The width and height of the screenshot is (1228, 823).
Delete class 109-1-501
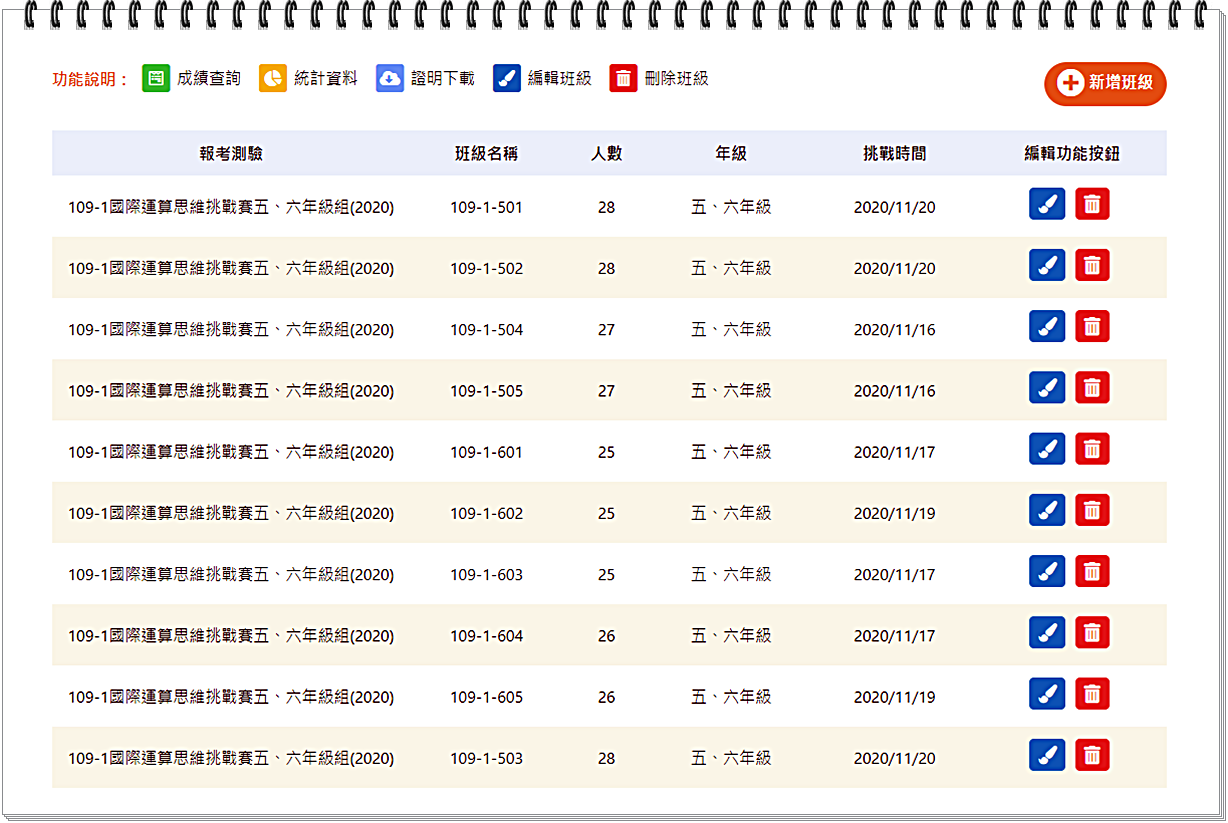(x=1092, y=204)
